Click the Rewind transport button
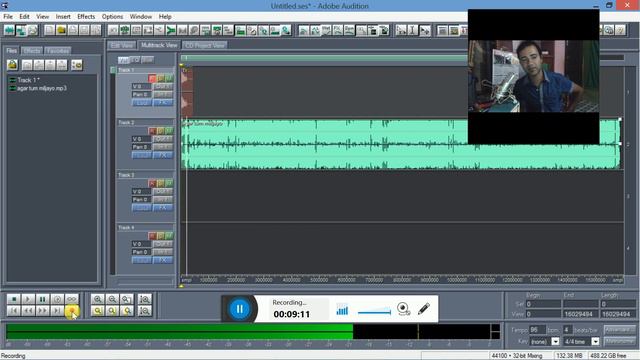This screenshot has height=360, width=640. (28, 311)
